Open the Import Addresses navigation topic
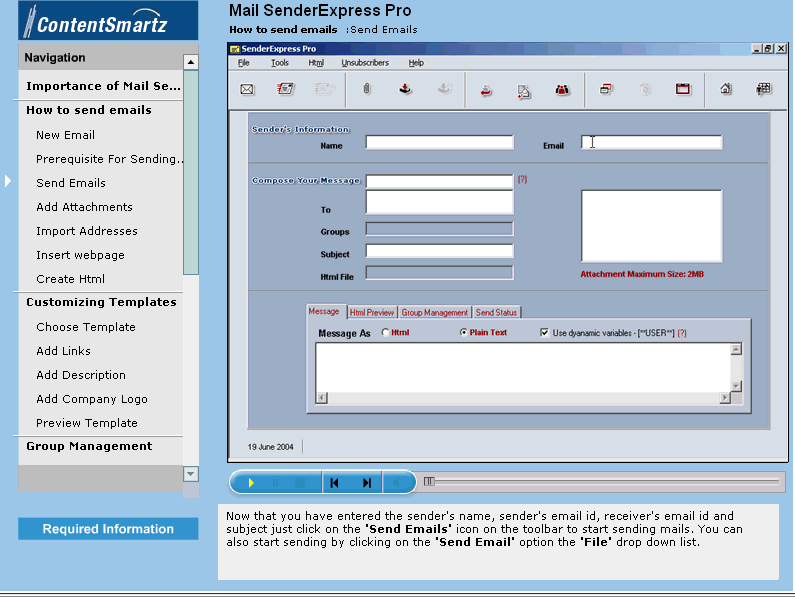Screen dimensions: 795x597 (87, 231)
